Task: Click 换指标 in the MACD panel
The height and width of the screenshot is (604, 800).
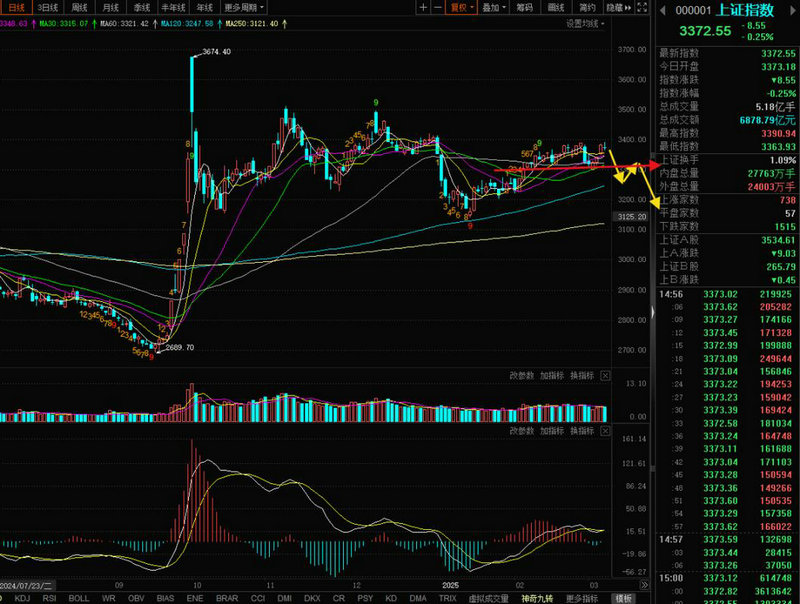Action: click(x=582, y=431)
